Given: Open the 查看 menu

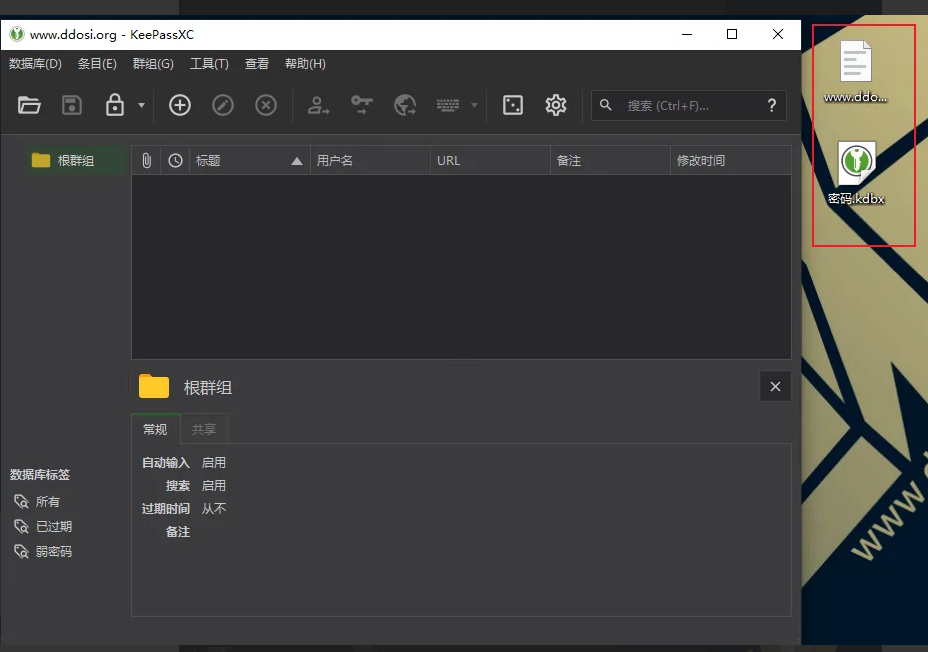Looking at the screenshot, I should coord(257,64).
